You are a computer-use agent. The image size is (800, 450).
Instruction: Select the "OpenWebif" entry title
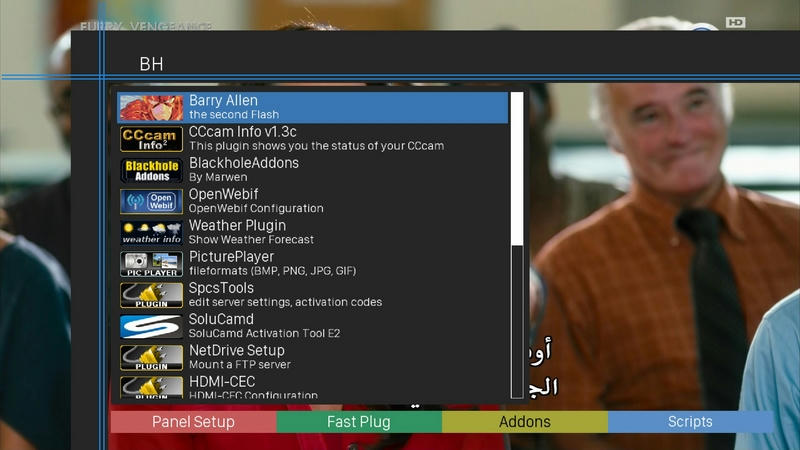click(x=223, y=194)
